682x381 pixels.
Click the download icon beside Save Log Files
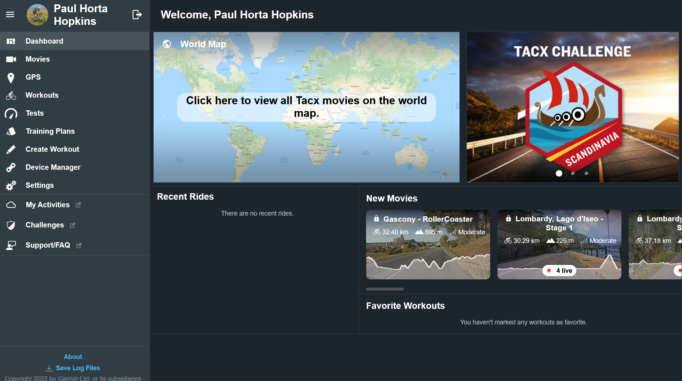(x=49, y=368)
